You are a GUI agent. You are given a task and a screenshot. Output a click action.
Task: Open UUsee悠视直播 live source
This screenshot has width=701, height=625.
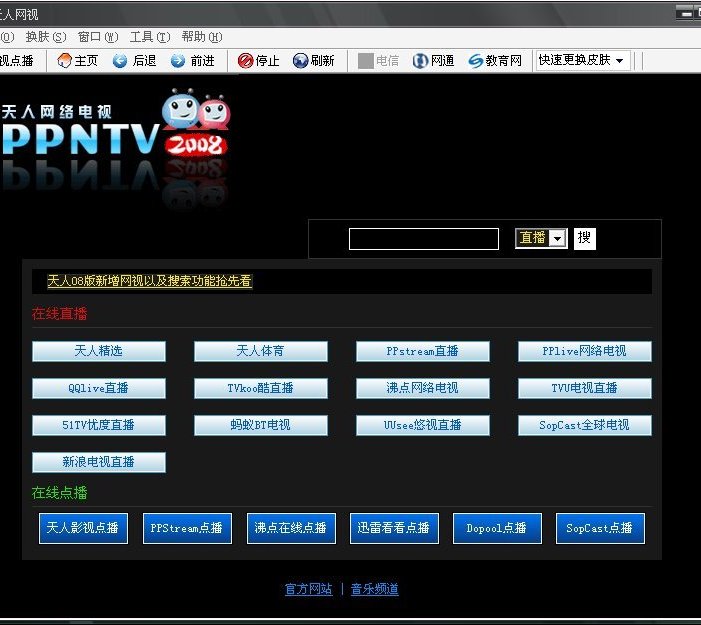click(422, 425)
